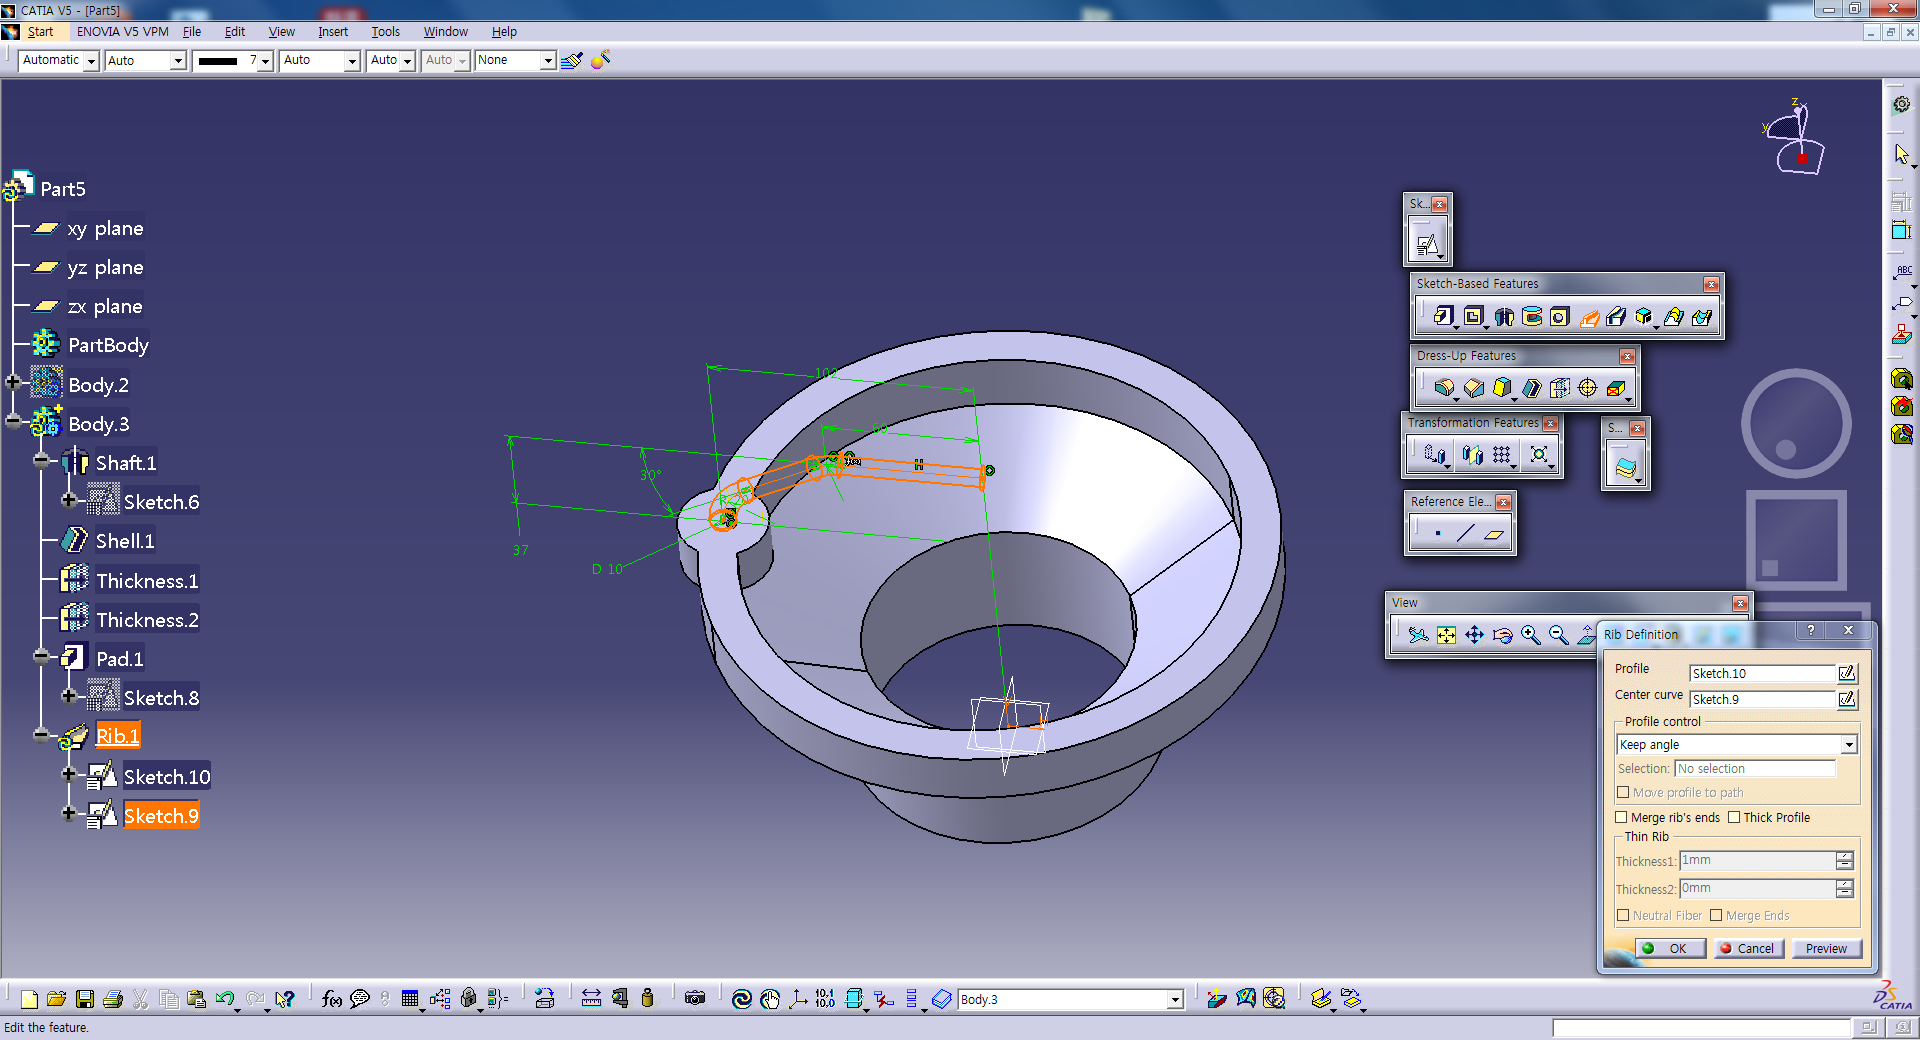Screen dimensions: 1920x1040
Task: Select the Pad tool in Sketch-Based Features
Action: point(1443,317)
